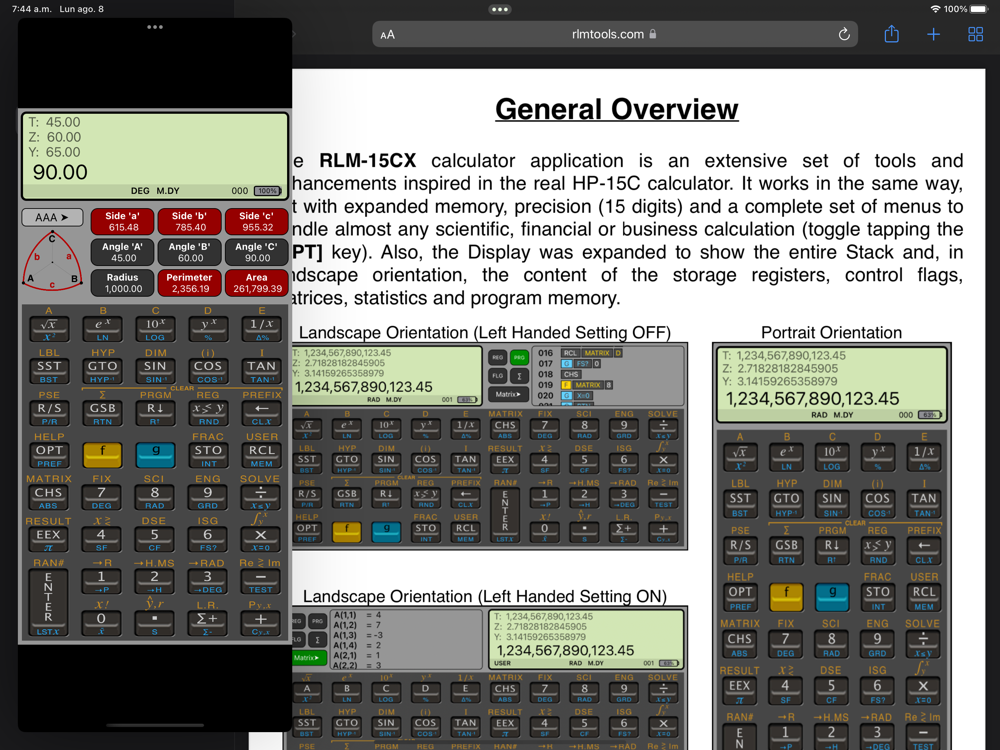The width and height of the screenshot is (1000, 750).
Task: Tap the TAN key on calculator
Action: click(x=261, y=371)
